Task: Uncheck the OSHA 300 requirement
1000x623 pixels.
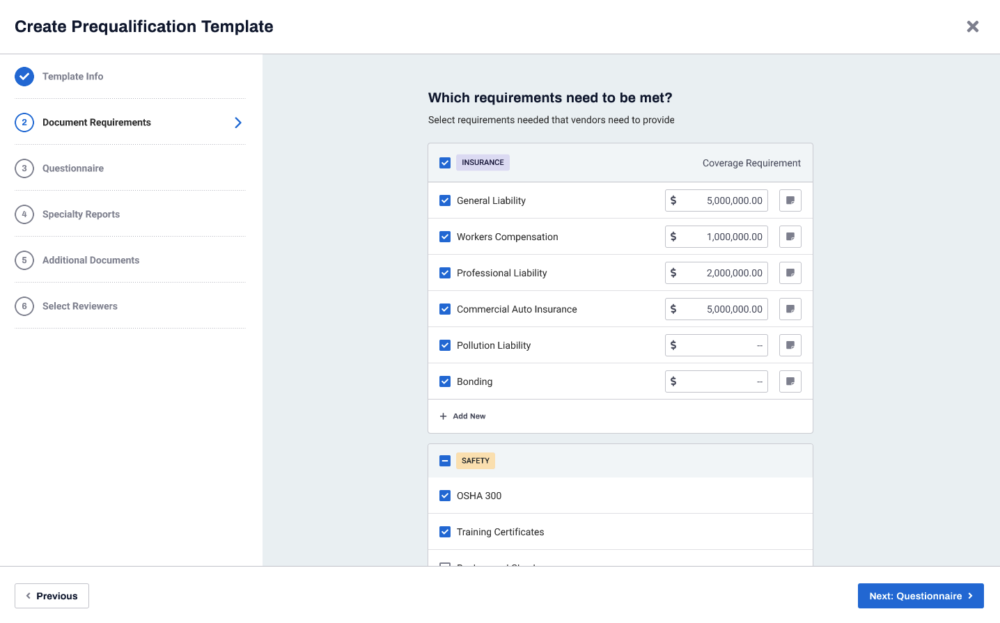Action: coord(445,496)
